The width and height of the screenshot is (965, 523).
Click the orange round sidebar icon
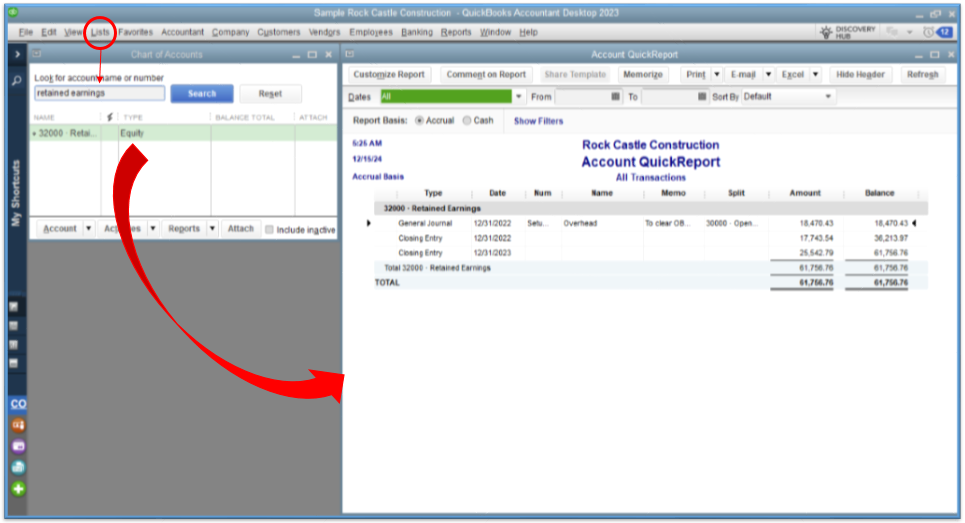click(18, 425)
